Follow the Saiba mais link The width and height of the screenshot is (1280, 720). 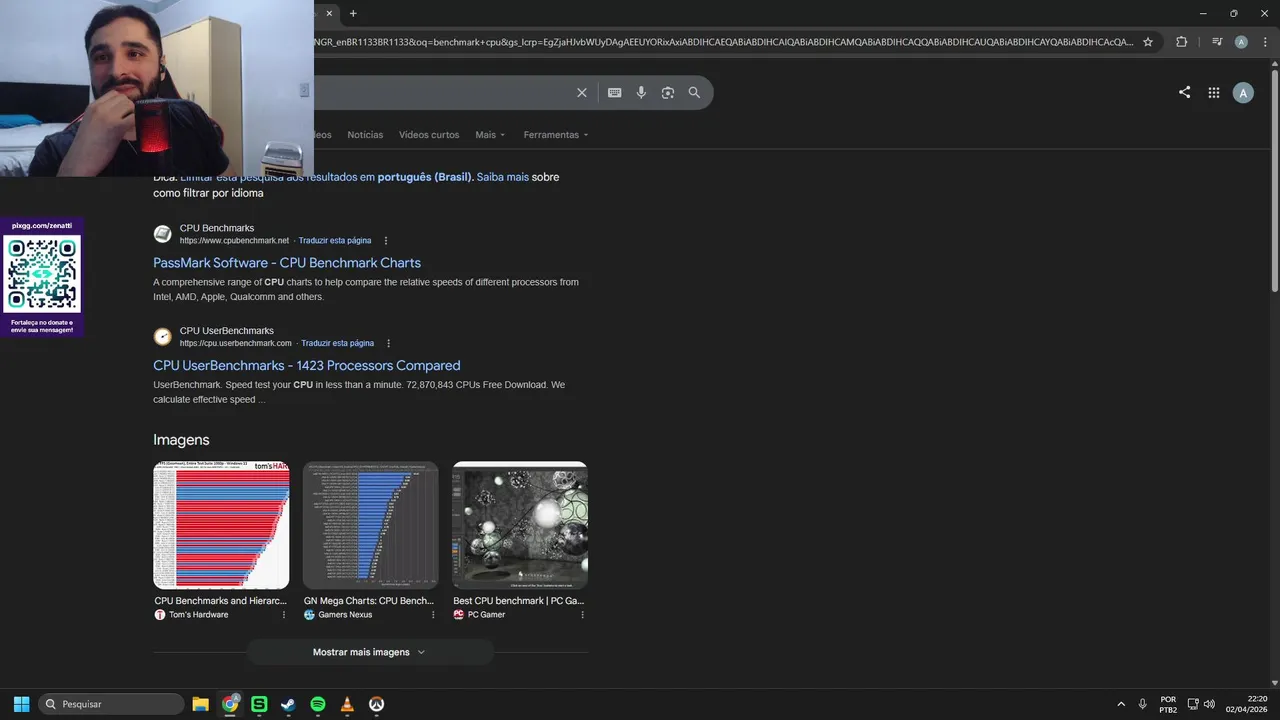503,177
